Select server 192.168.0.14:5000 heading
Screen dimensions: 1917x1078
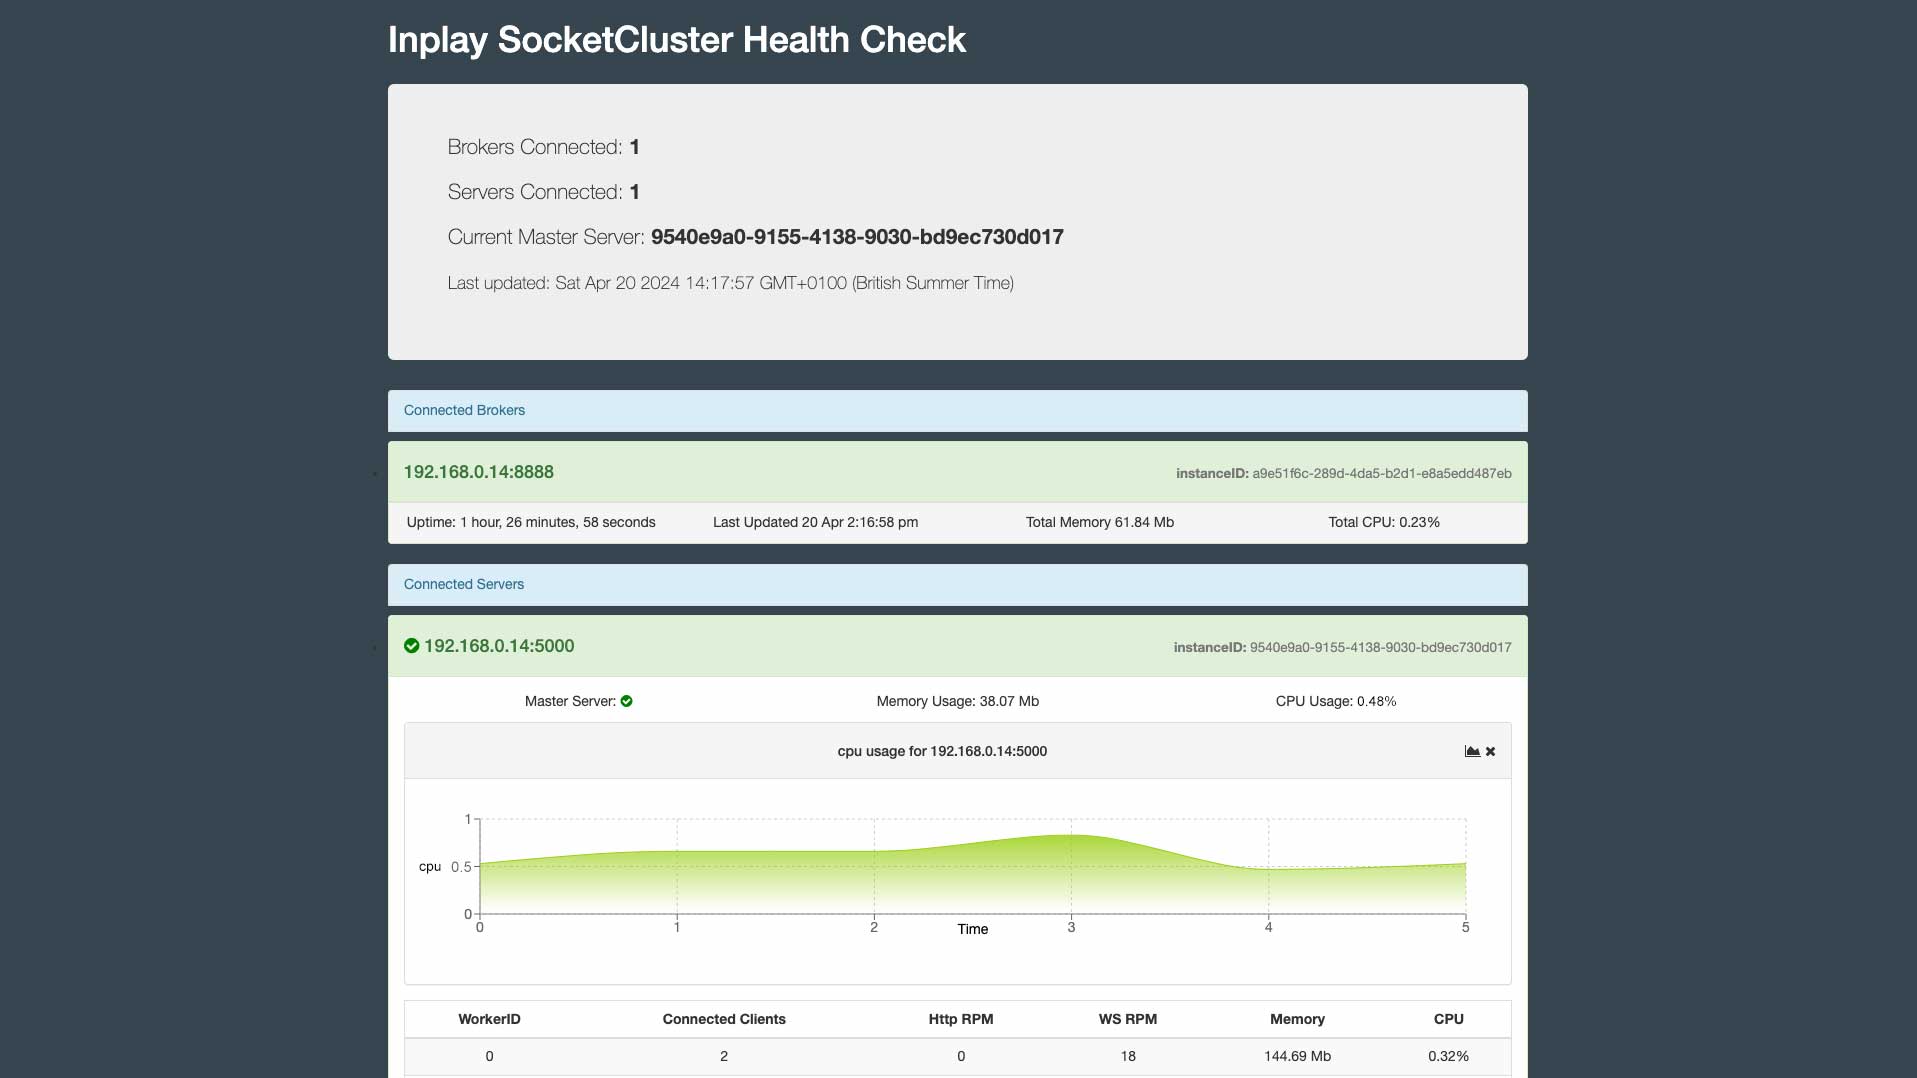coord(499,646)
